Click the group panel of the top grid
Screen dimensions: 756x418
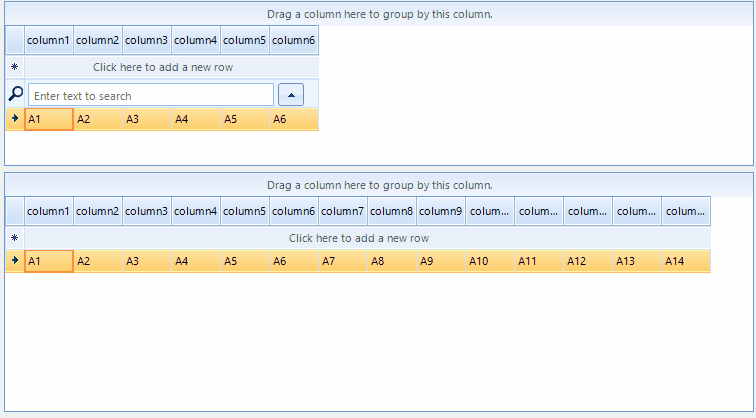pyautogui.click(x=379, y=15)
